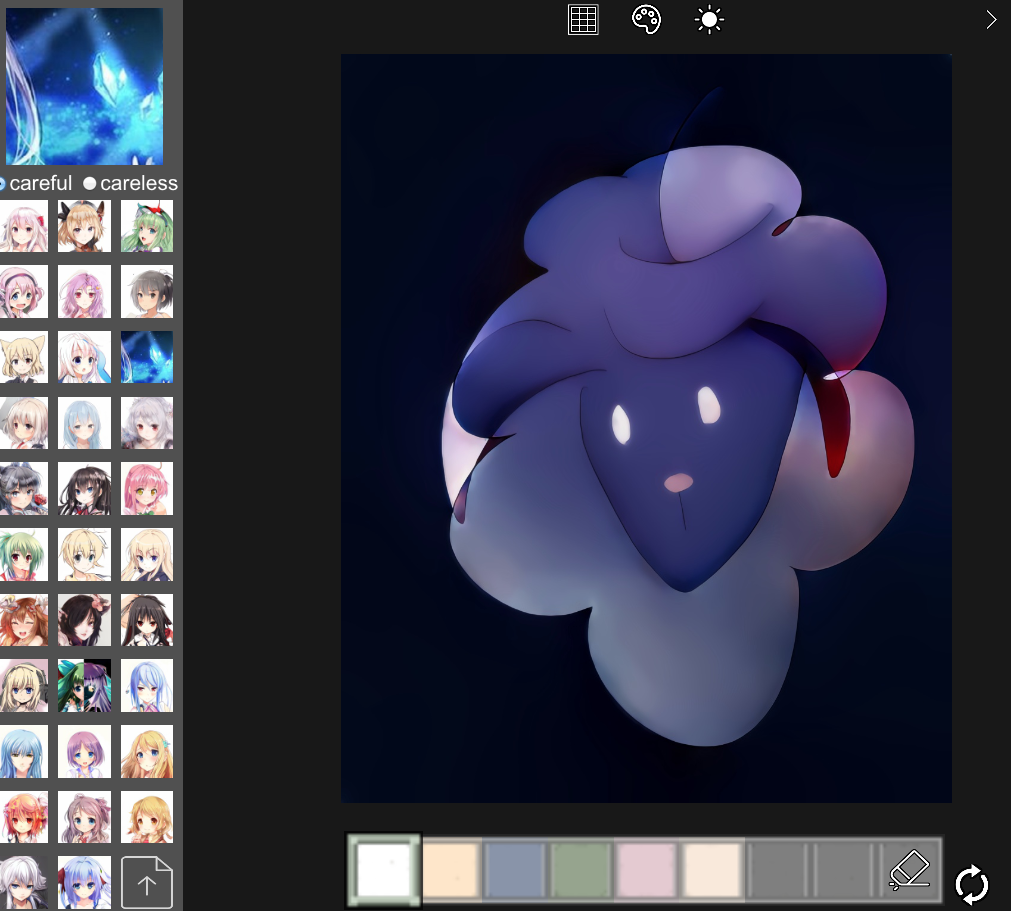Choose the short green-haired red-eyed girl thumbnail
1011x911 pixels.
[x=24, y=554]
